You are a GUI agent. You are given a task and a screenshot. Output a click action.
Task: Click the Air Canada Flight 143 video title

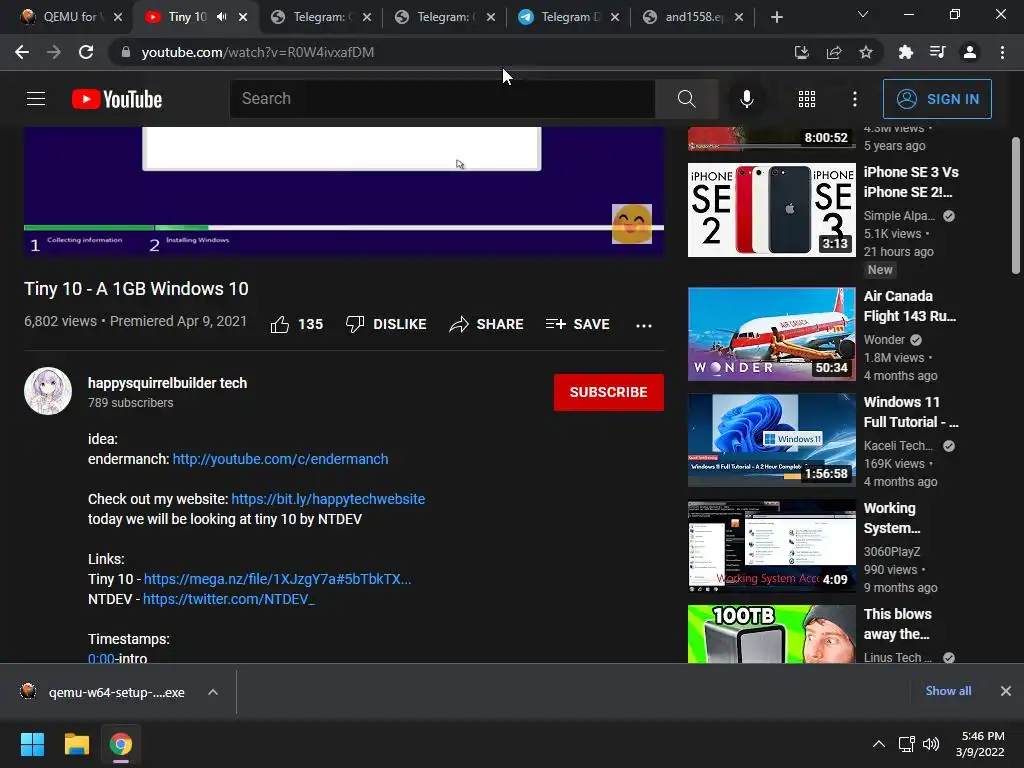pos(910,306)
